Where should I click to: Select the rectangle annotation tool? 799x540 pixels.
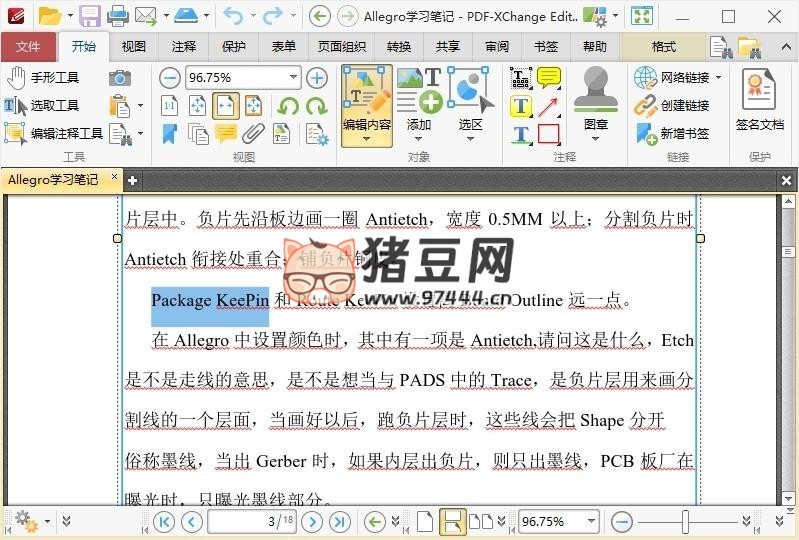[549, 134]
